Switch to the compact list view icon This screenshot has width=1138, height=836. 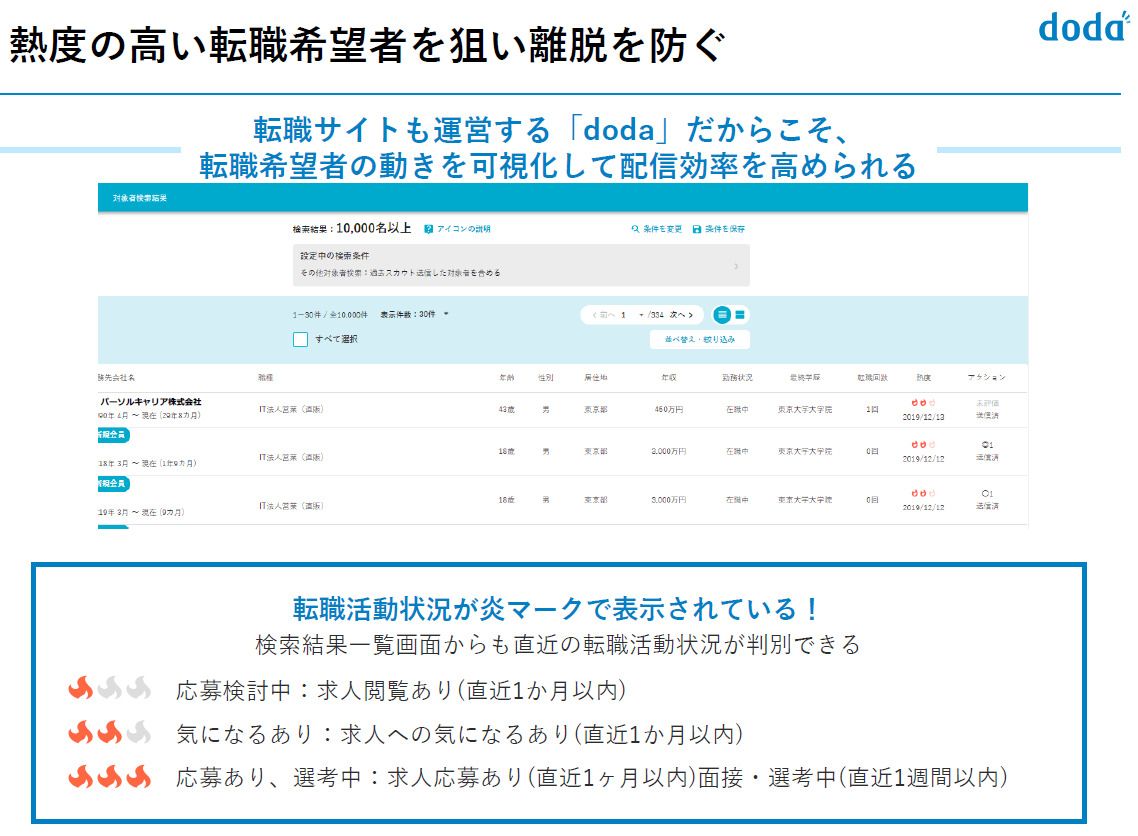click(740, 314)
